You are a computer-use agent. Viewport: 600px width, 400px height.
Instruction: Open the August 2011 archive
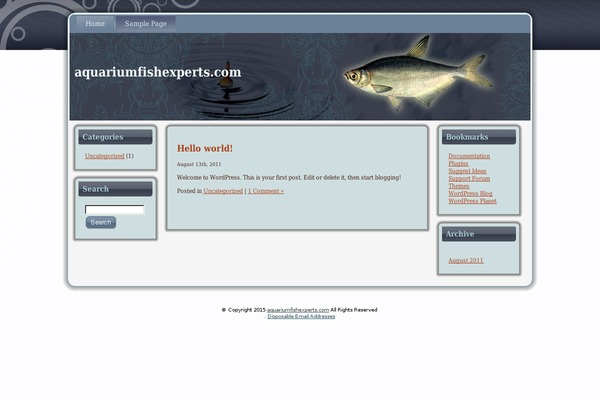[x=466, y=260]
